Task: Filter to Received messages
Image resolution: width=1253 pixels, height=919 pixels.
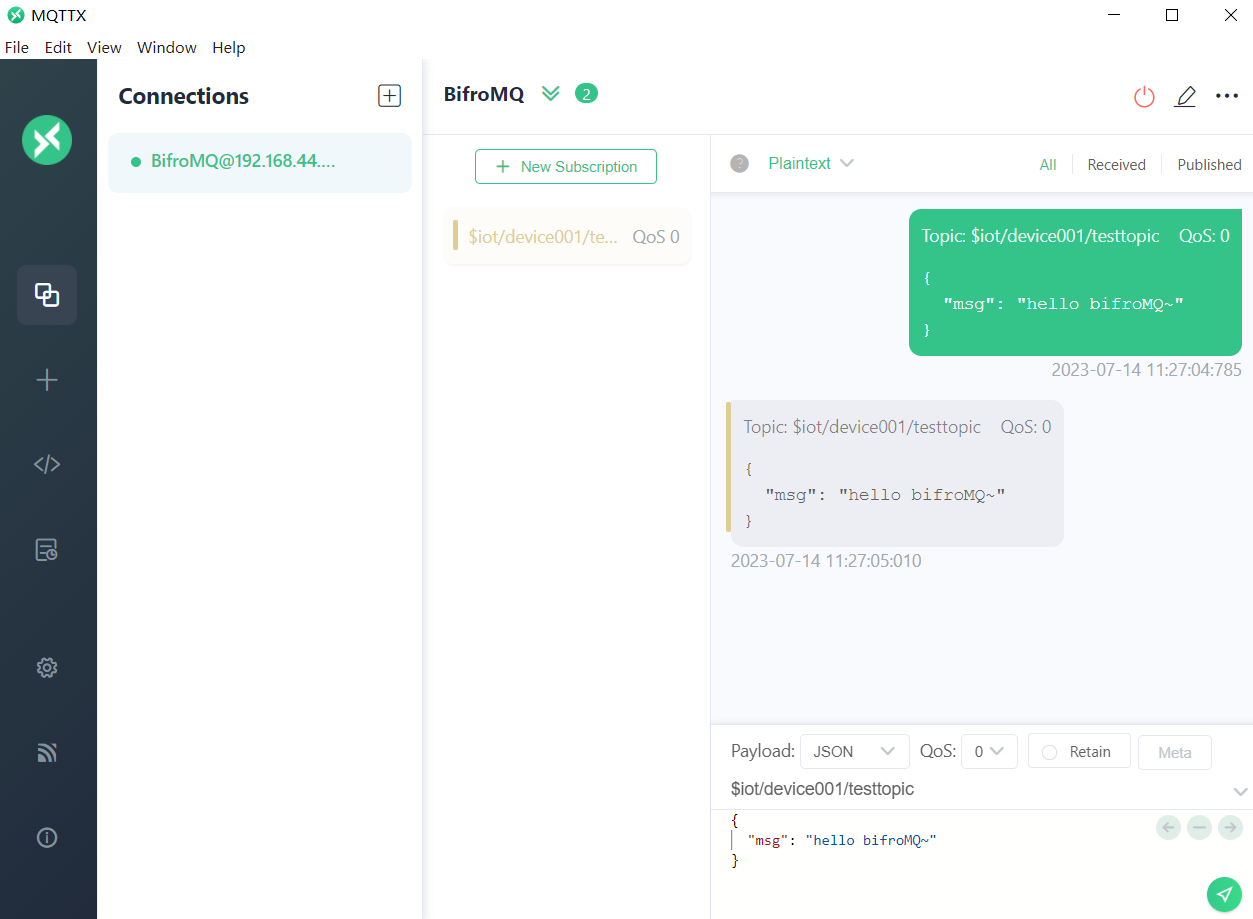Action: coord(1116,165)
